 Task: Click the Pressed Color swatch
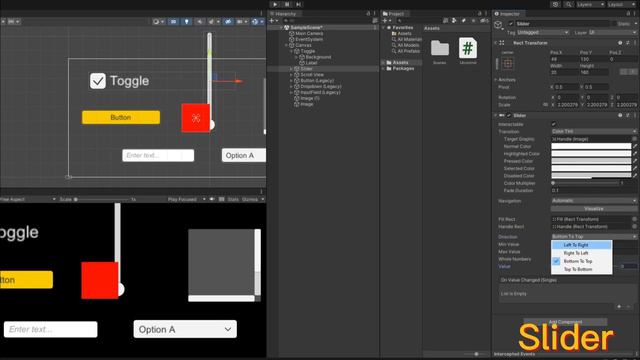tap(591, 161)
